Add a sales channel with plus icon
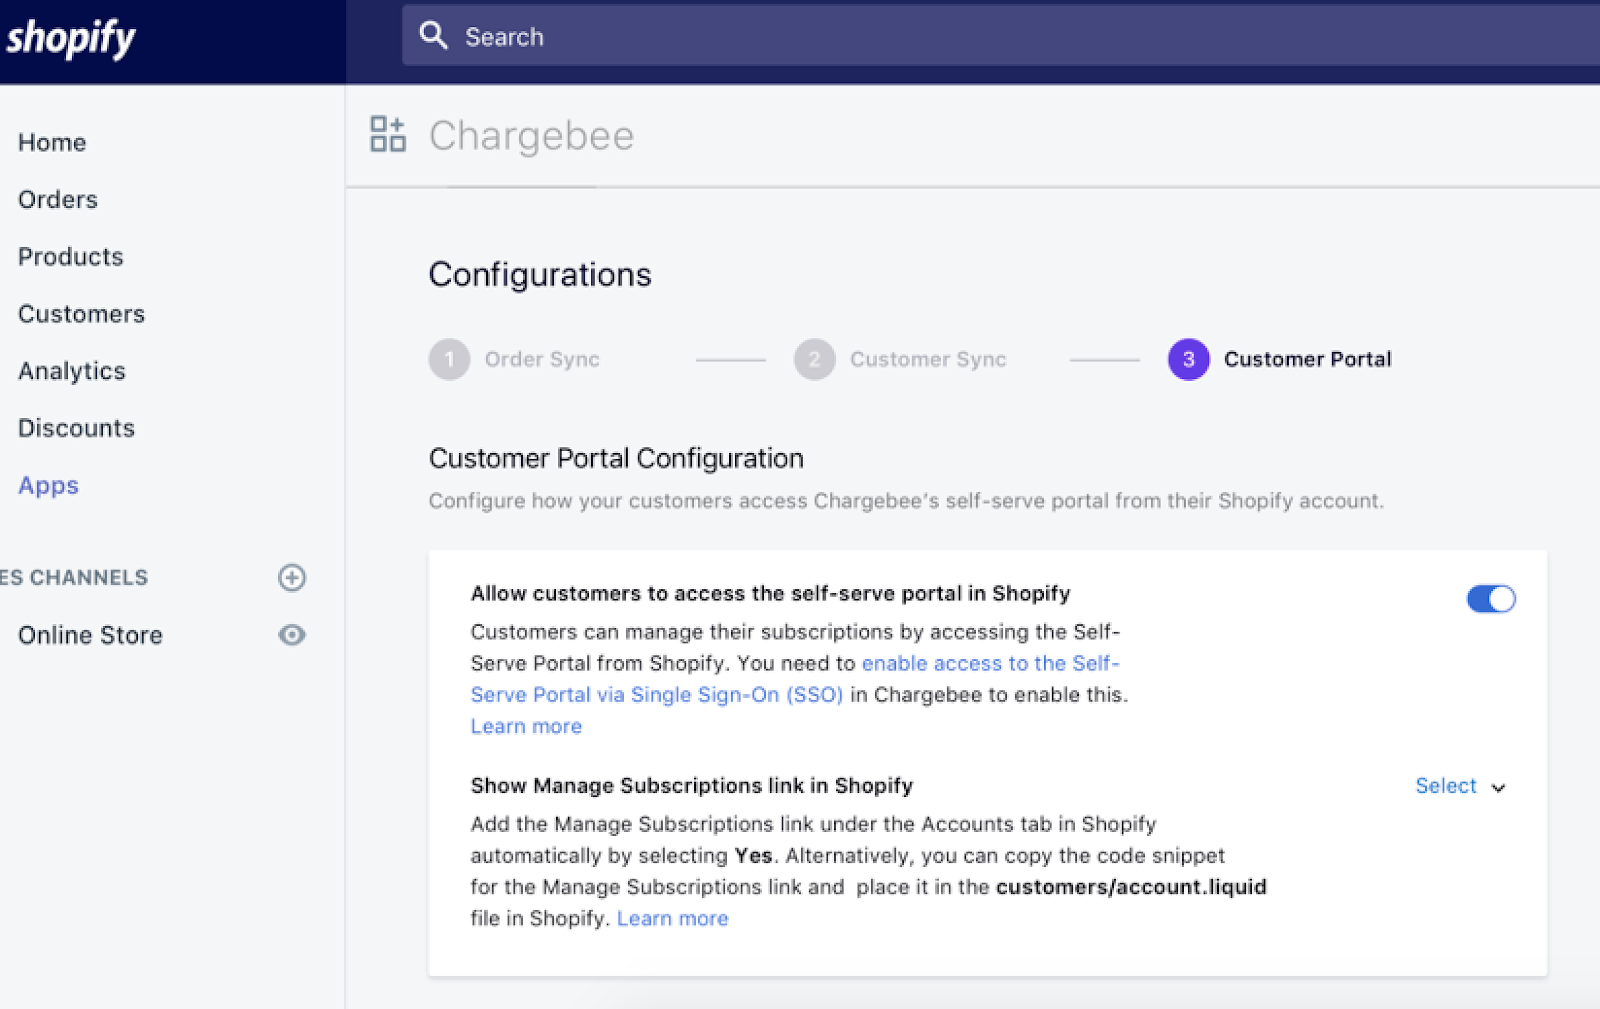 tap(292, 578)
